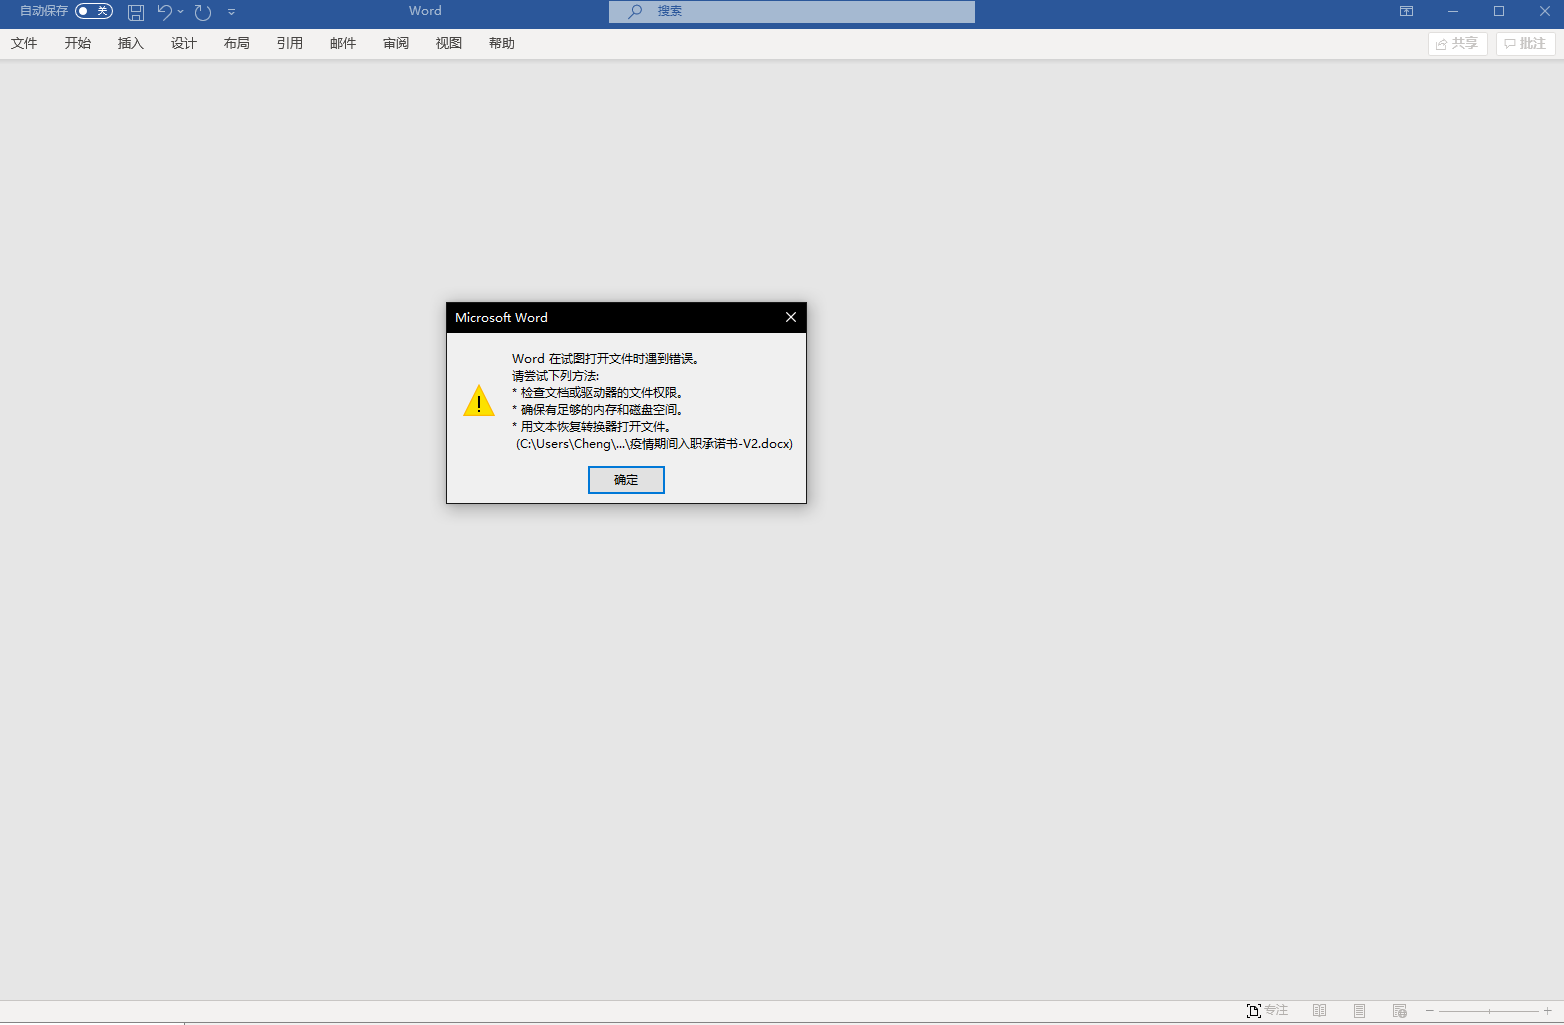Open the 文件 (File) menu
Viewport: 1564px width, 1025px height.
pyautogui.click(x=24, y=43)
